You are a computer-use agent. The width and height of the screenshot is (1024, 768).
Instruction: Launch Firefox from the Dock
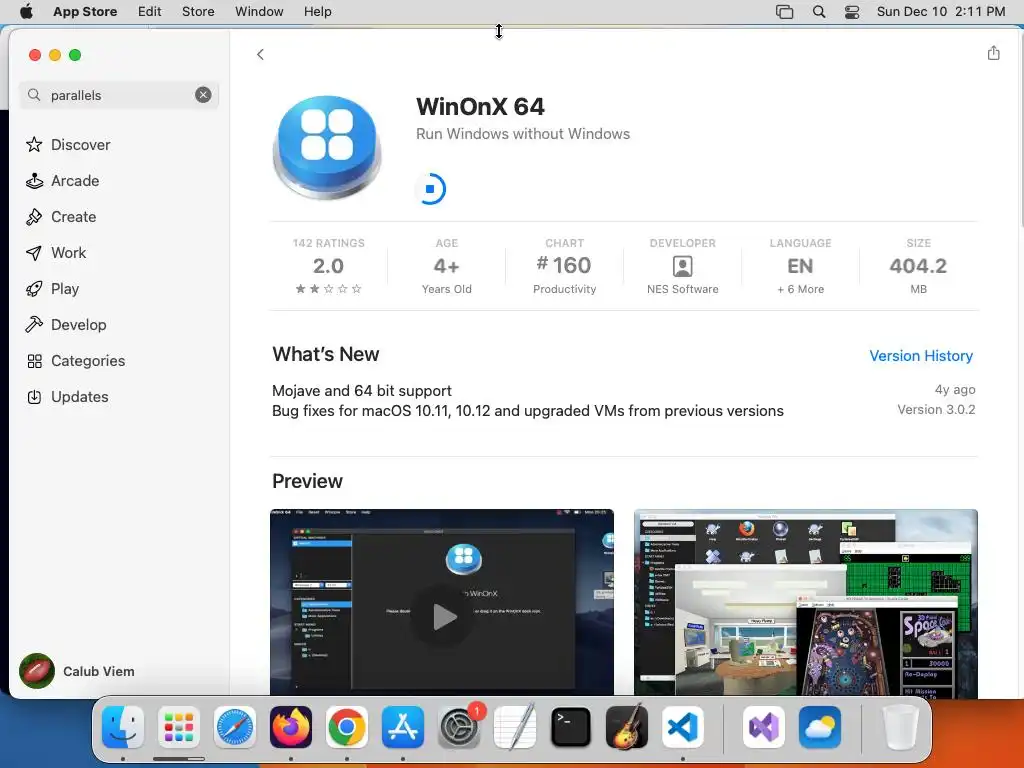(291, 727)
